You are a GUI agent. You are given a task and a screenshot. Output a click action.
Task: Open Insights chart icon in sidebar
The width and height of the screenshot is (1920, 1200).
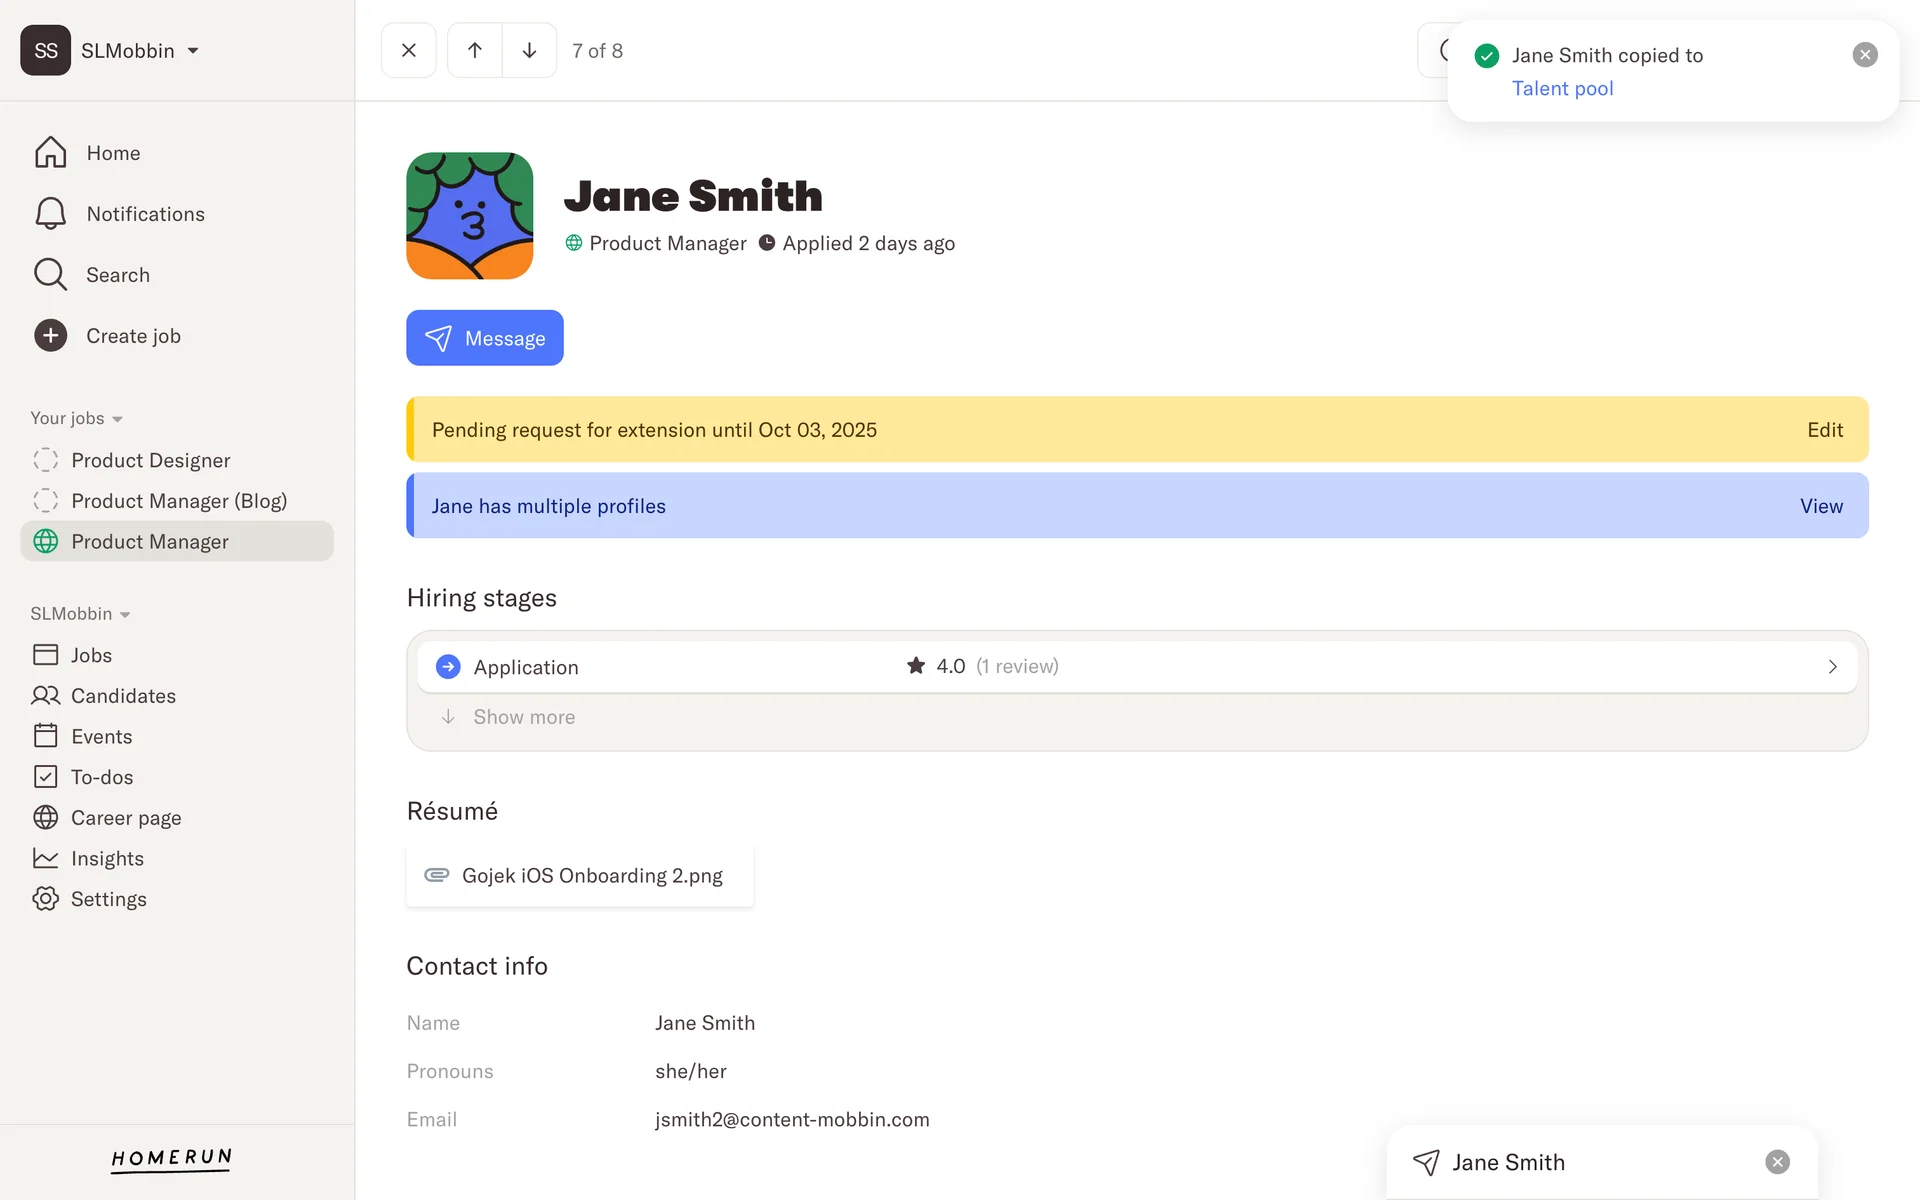46,858
